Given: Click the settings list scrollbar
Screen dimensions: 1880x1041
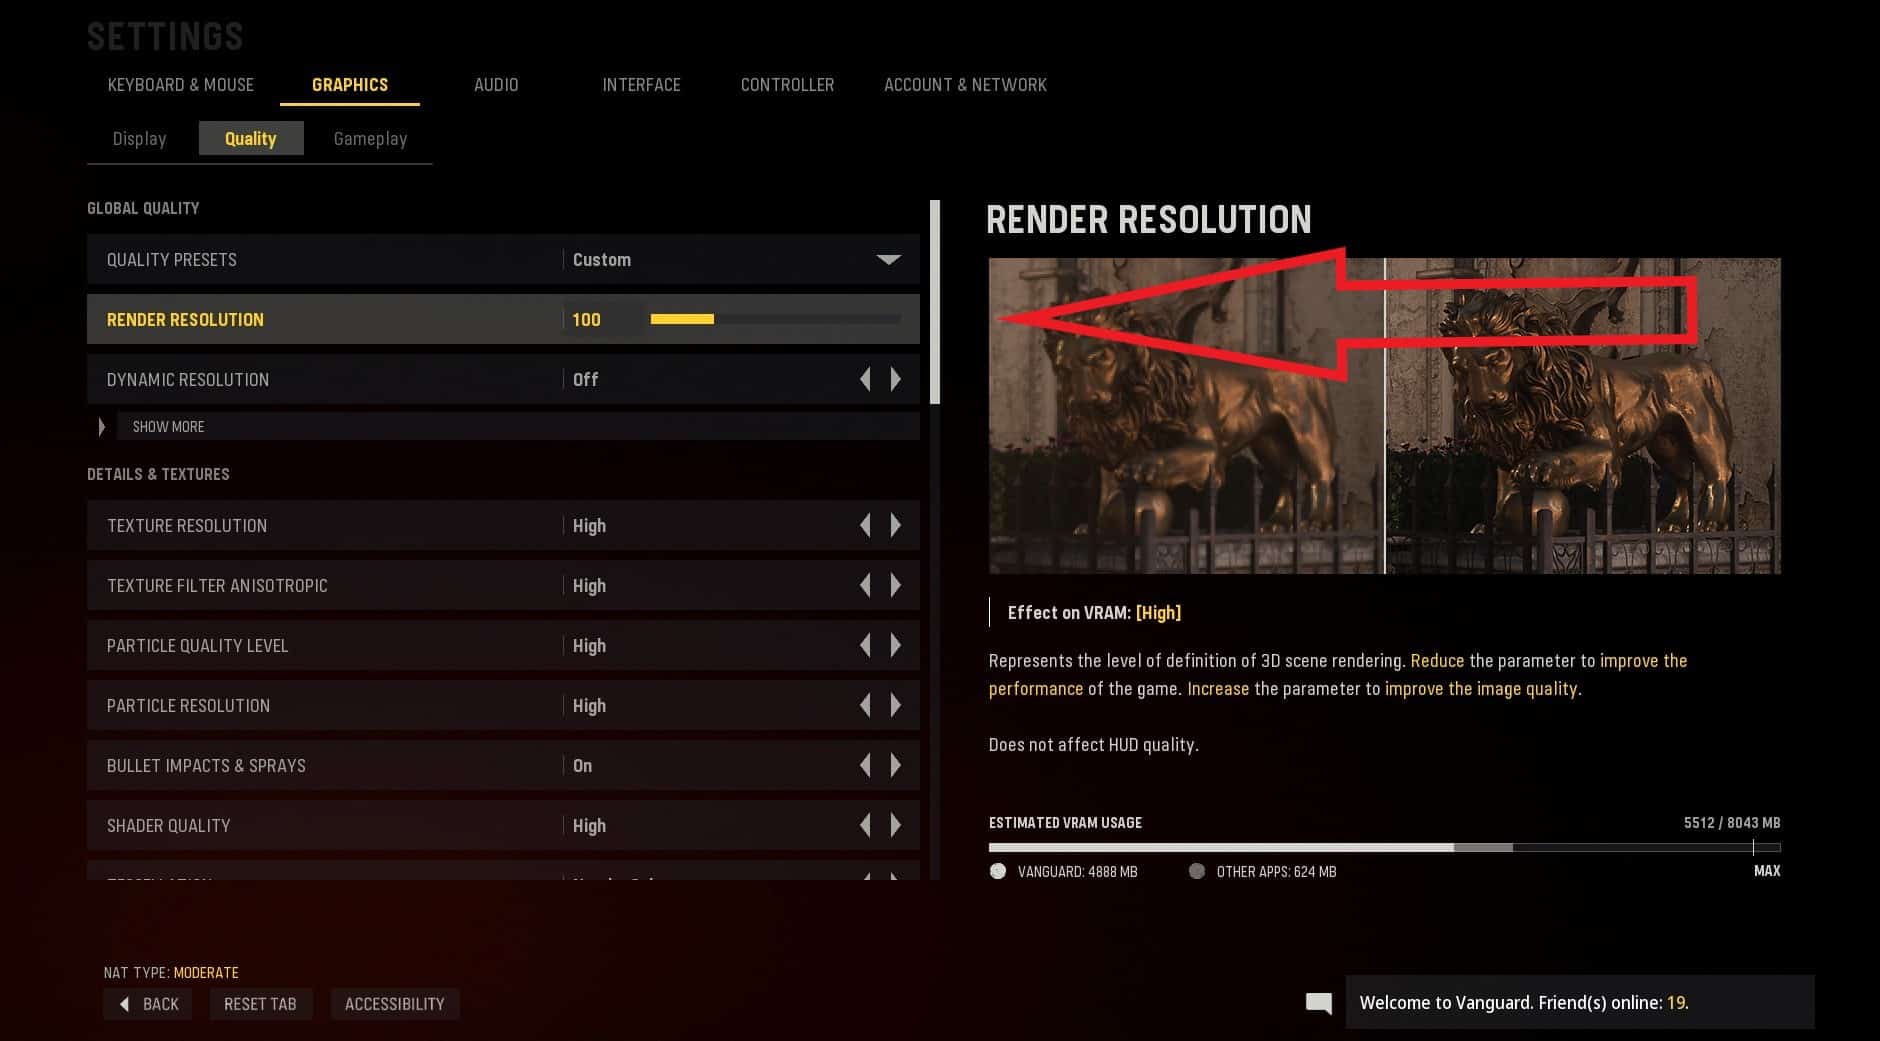Looking at the screenshot, I should [935, 302].
